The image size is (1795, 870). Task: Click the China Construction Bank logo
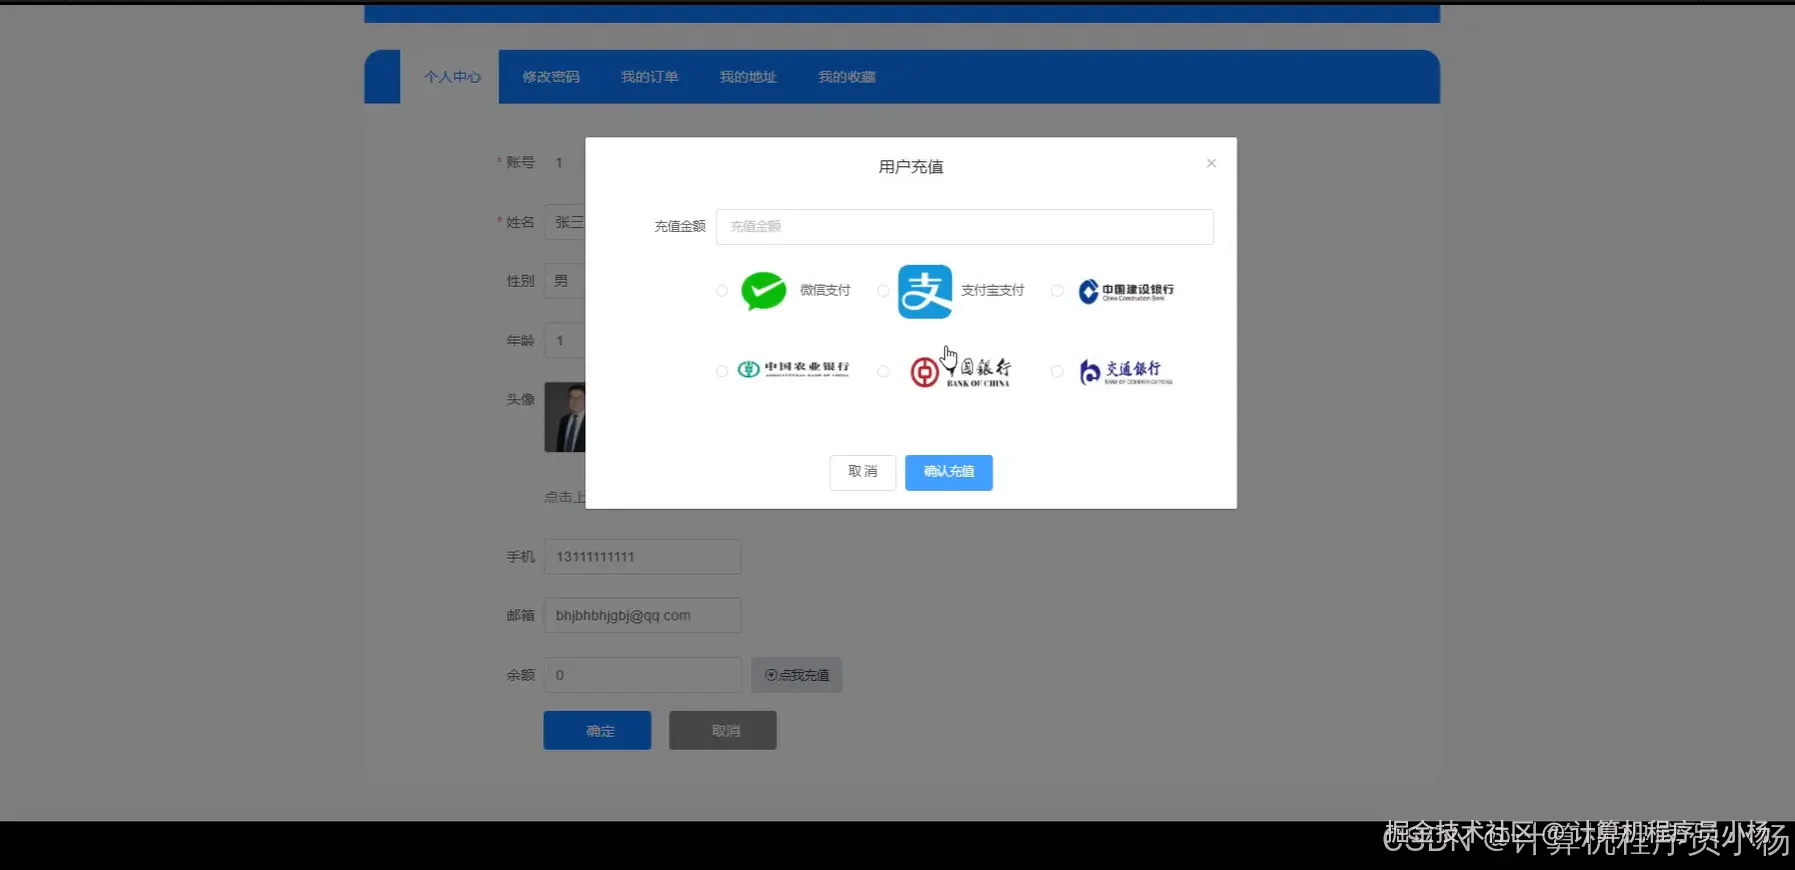click(x=1126, y=291)
